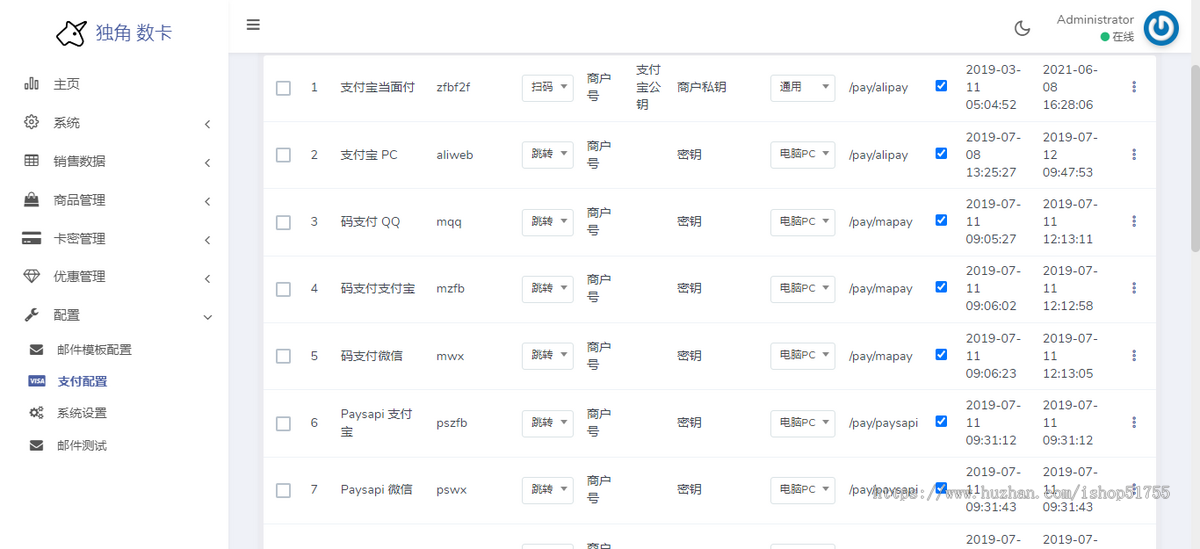Open row actions menu for 码支付微信

[x=1134, y=355]
